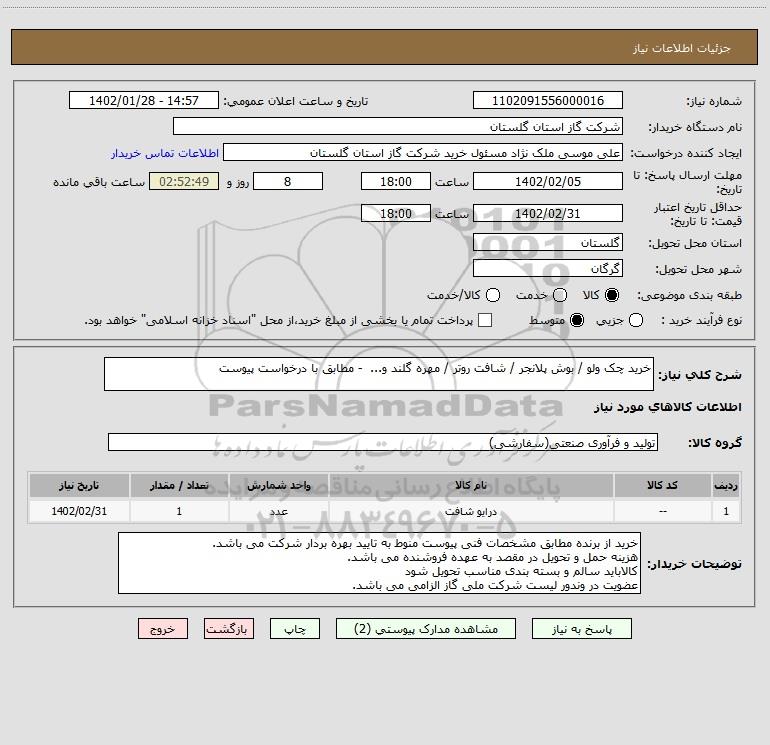This screenshot has width=770, height=745.
Task: Click the اطلاعات کالاهای مورد نیاز heading
Action: (668, 407)
